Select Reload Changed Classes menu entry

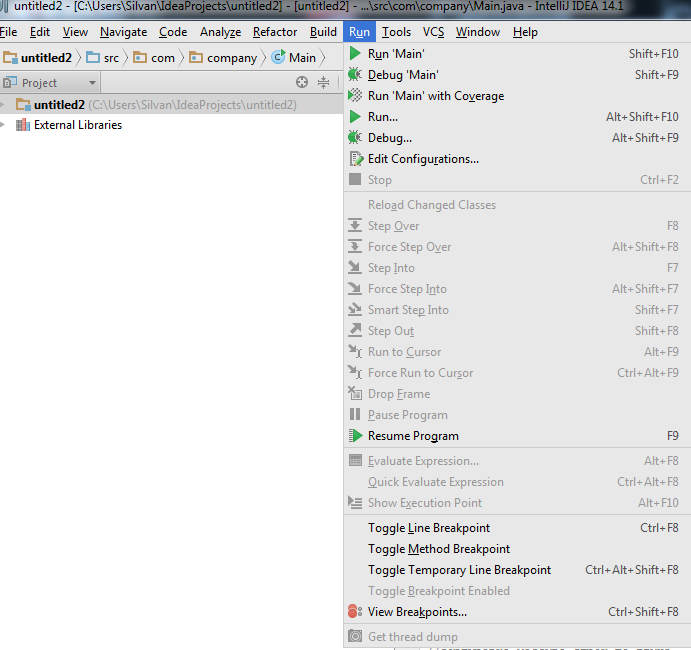click(x=517, y=205)
